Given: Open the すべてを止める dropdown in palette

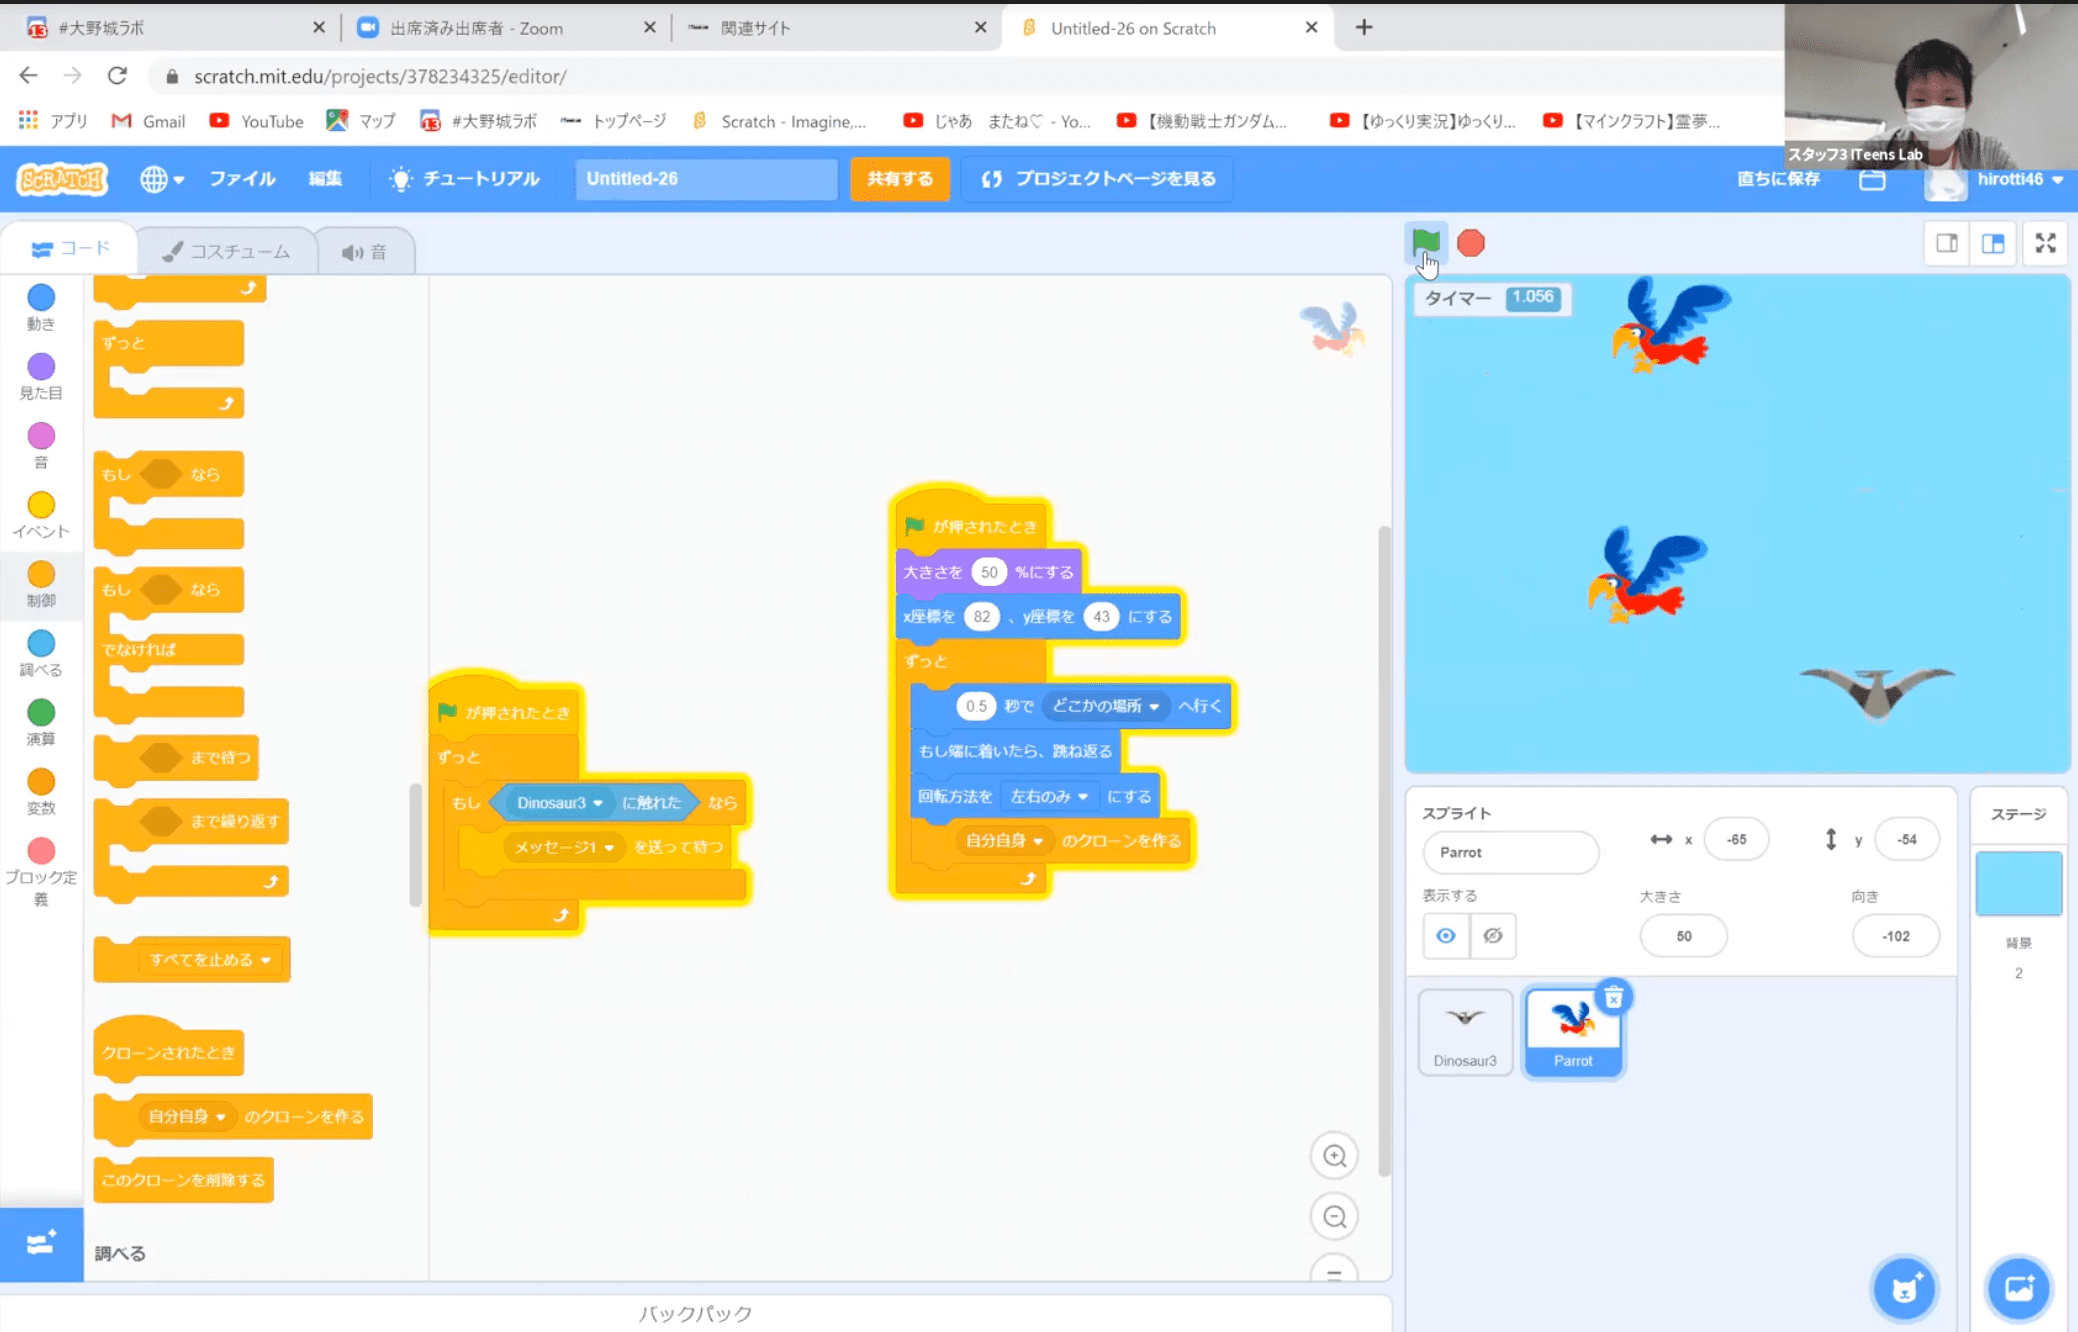Looking at the screenshot, I should click(210, 960).
